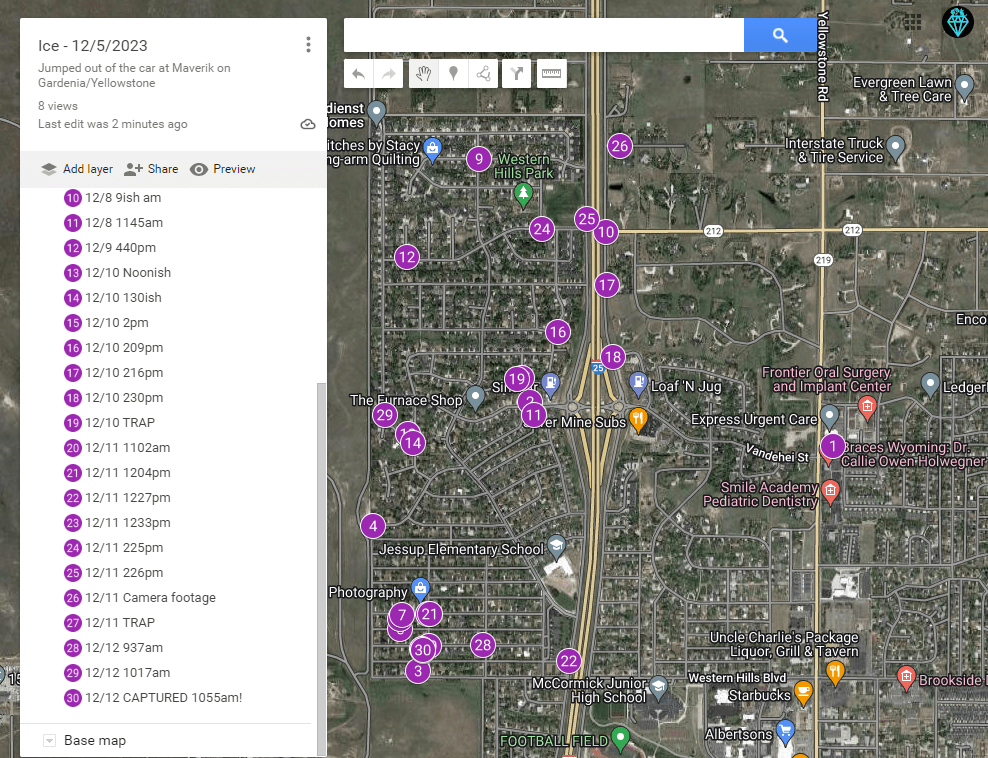
Task: Click Add layer button
Action: (77, 169)
